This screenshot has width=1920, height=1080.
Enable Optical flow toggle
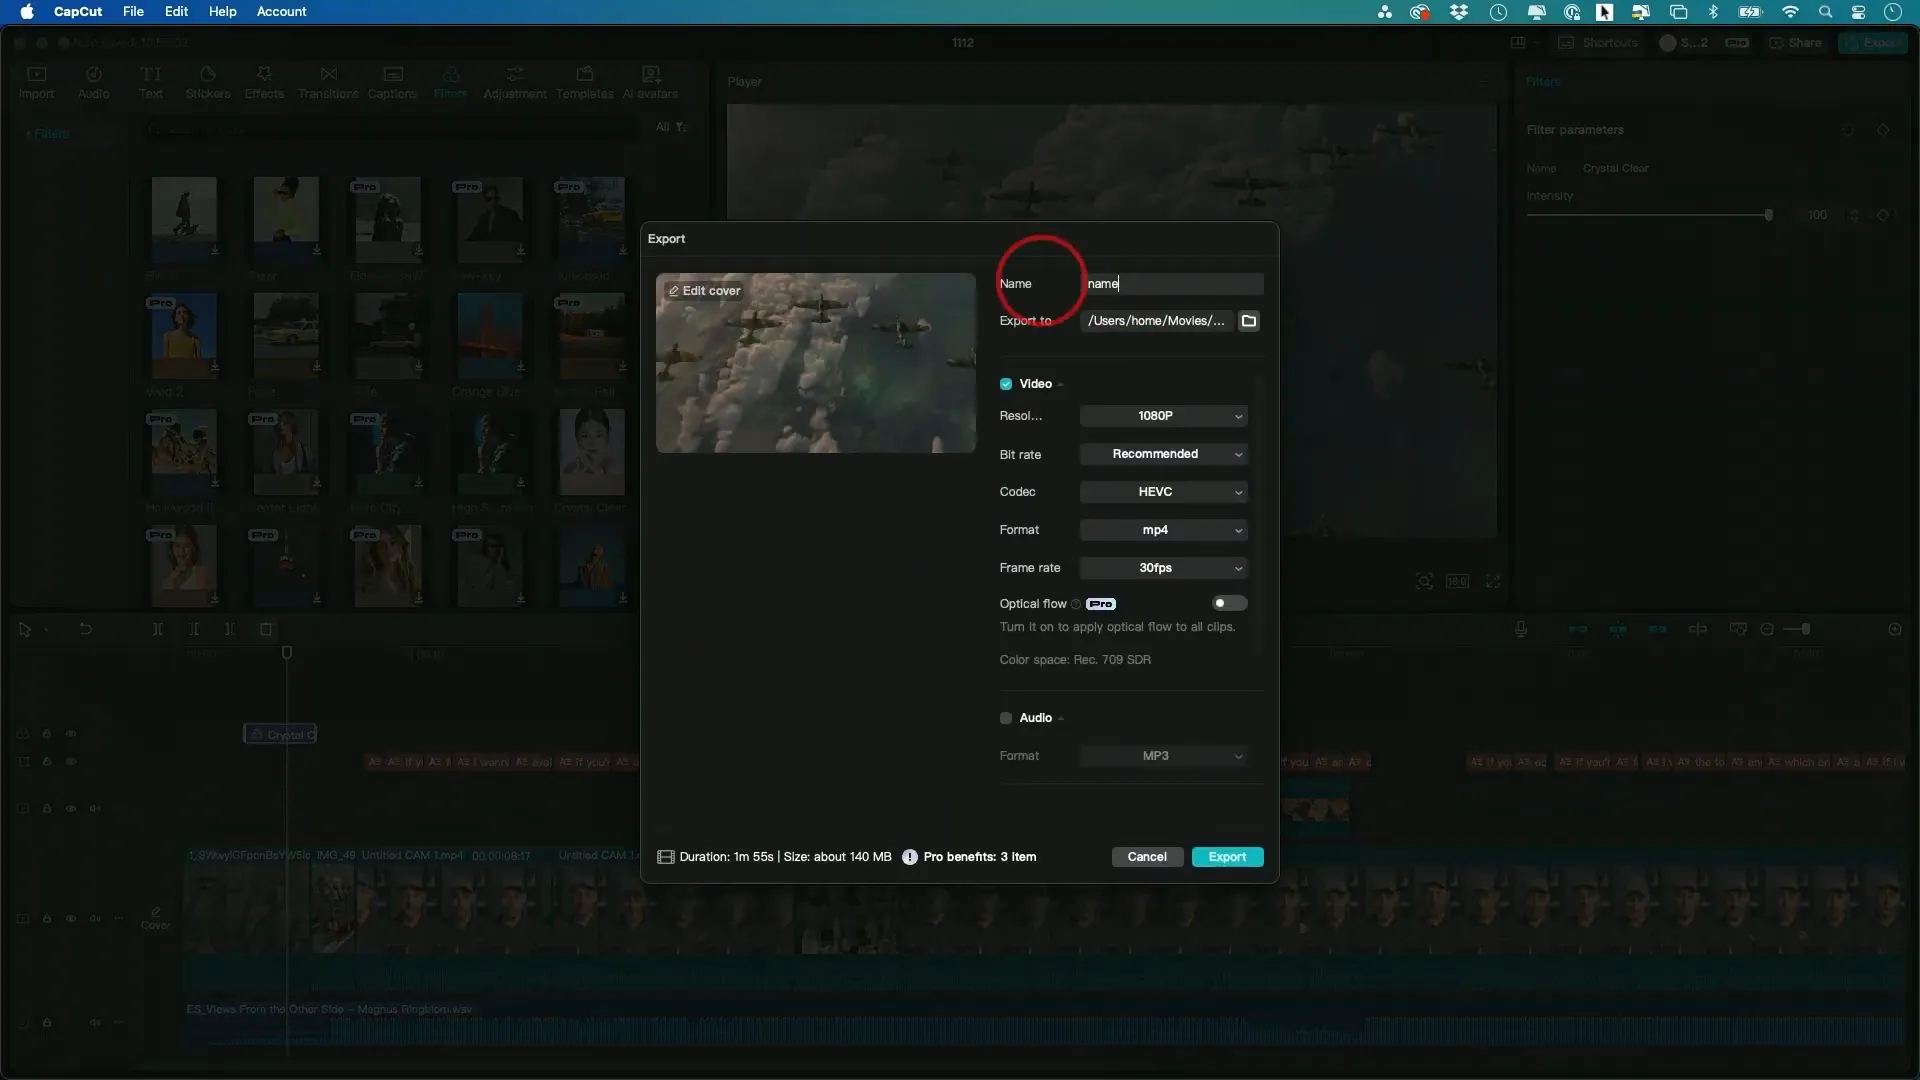click(x=1226, y=603)
